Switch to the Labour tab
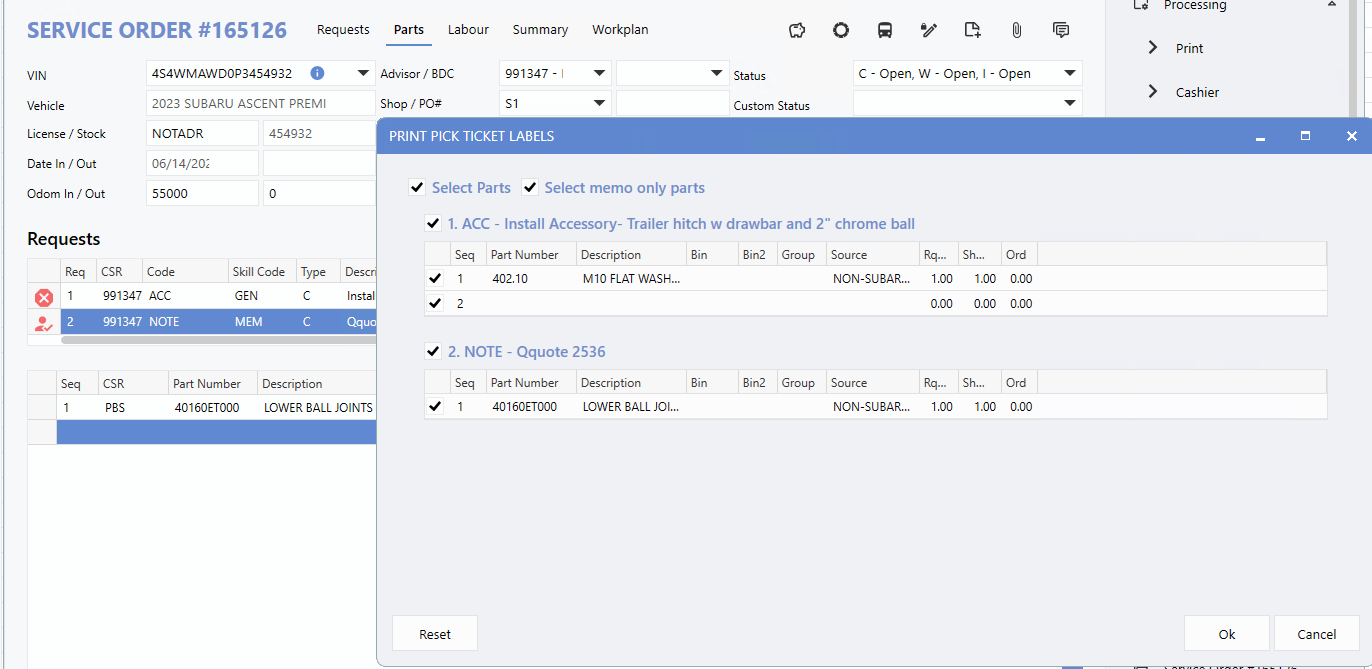The width and height of the screenshot is (1372, 669). coord(468,30)
